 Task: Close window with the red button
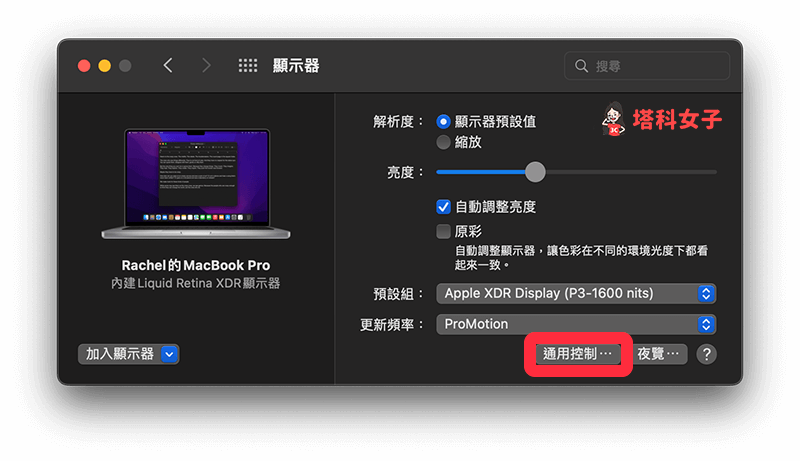[84, 66]
